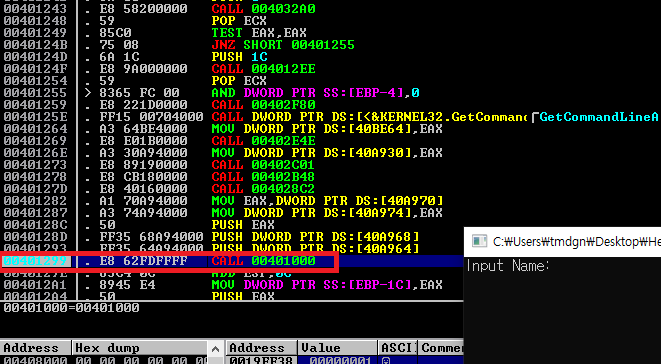Select row at address 00401243
The width and height of the screenshot is (661, 364).
coord(232,8)
